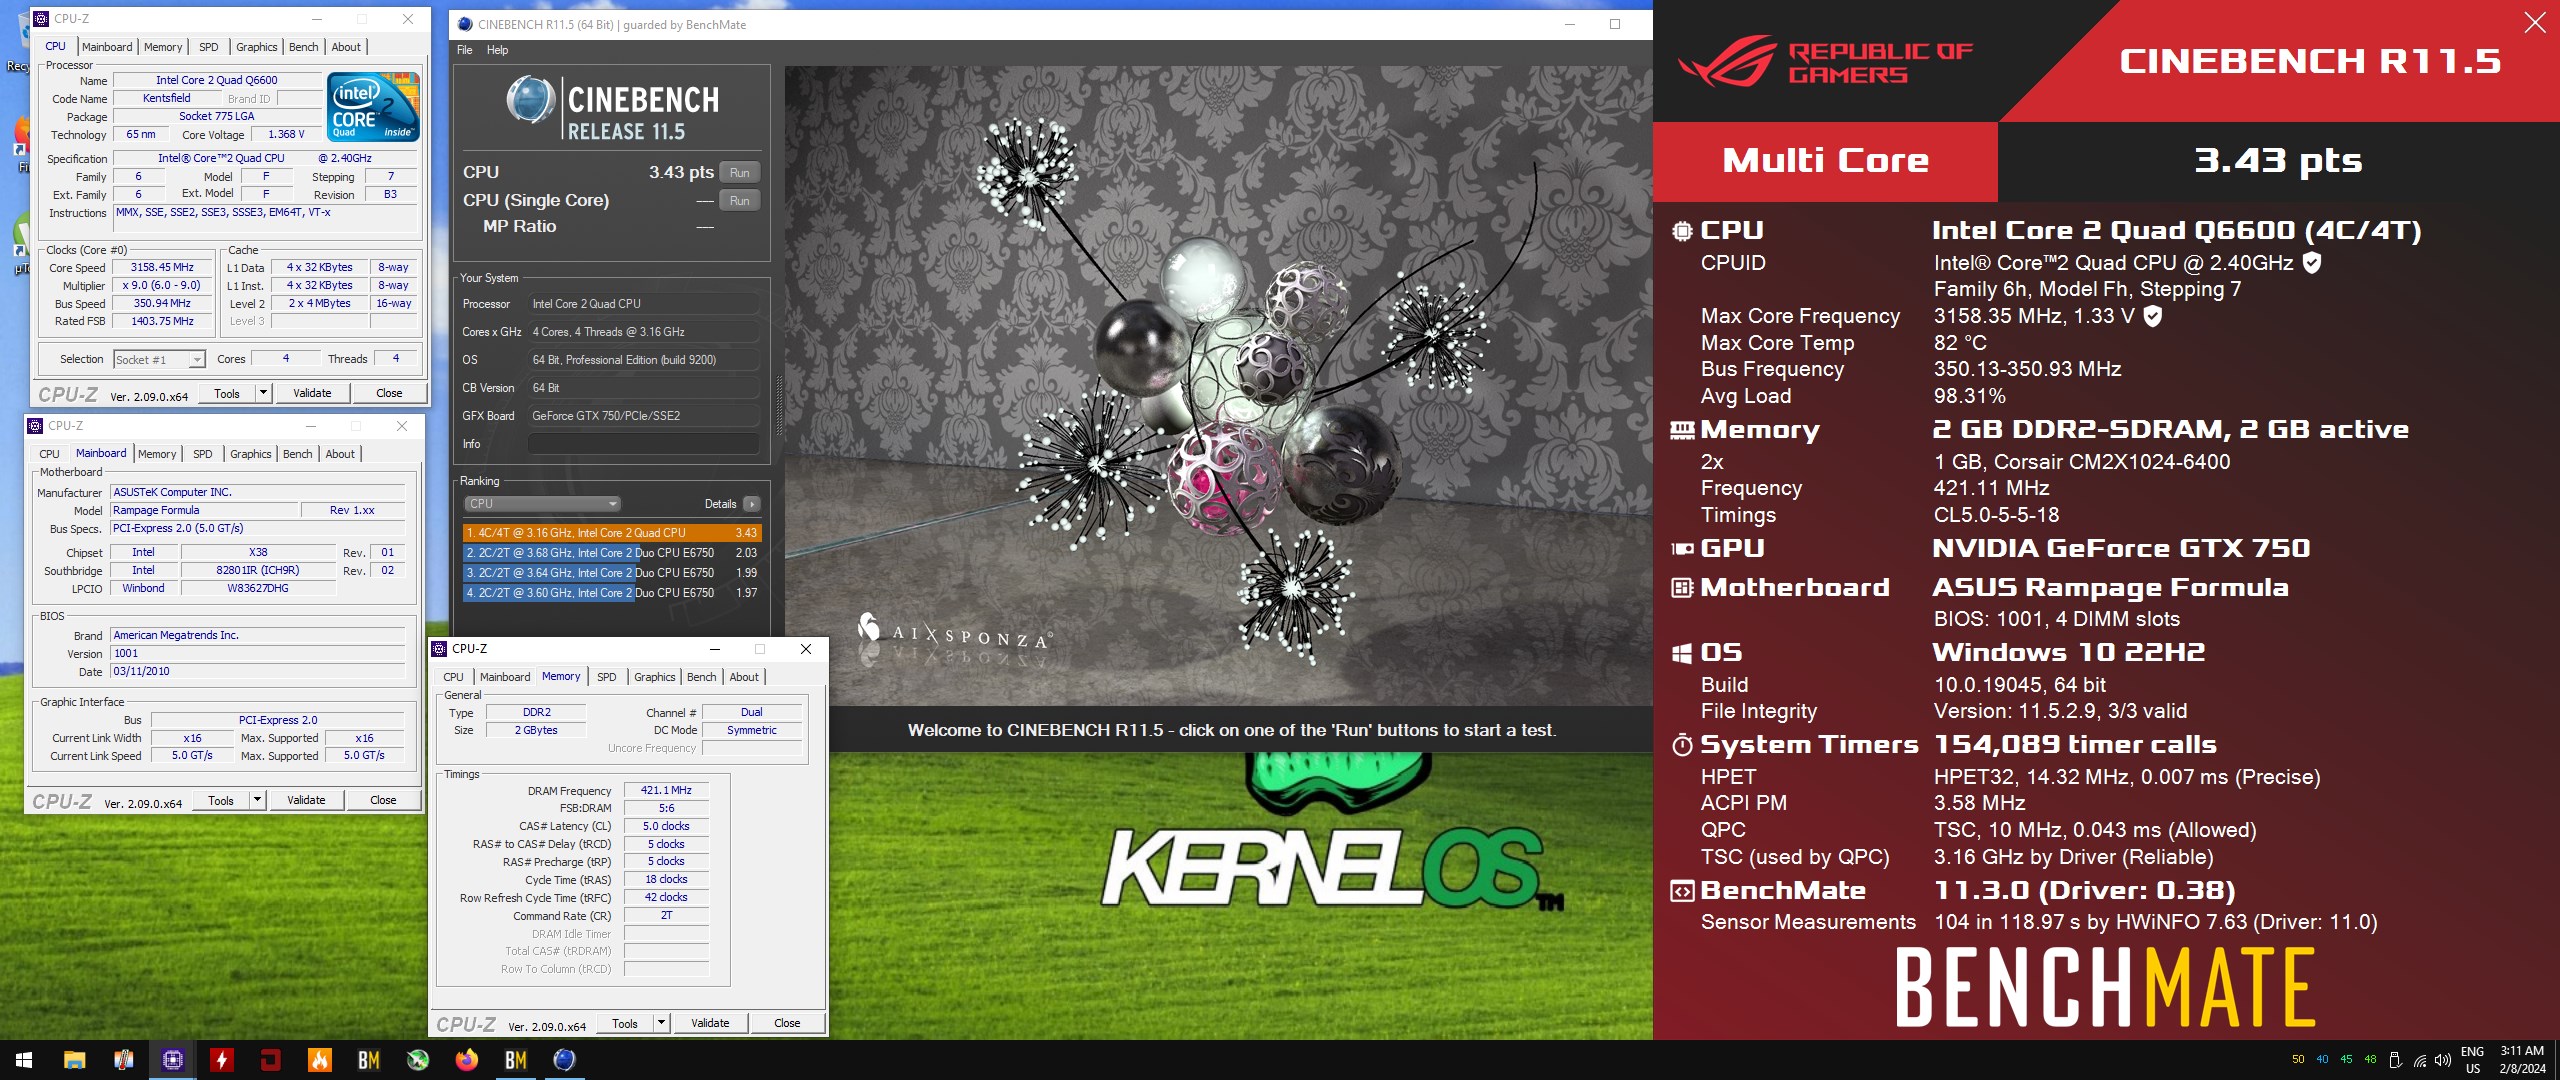Expand Tools arrow in CPU-Z Memory window

coord(661,1023)
